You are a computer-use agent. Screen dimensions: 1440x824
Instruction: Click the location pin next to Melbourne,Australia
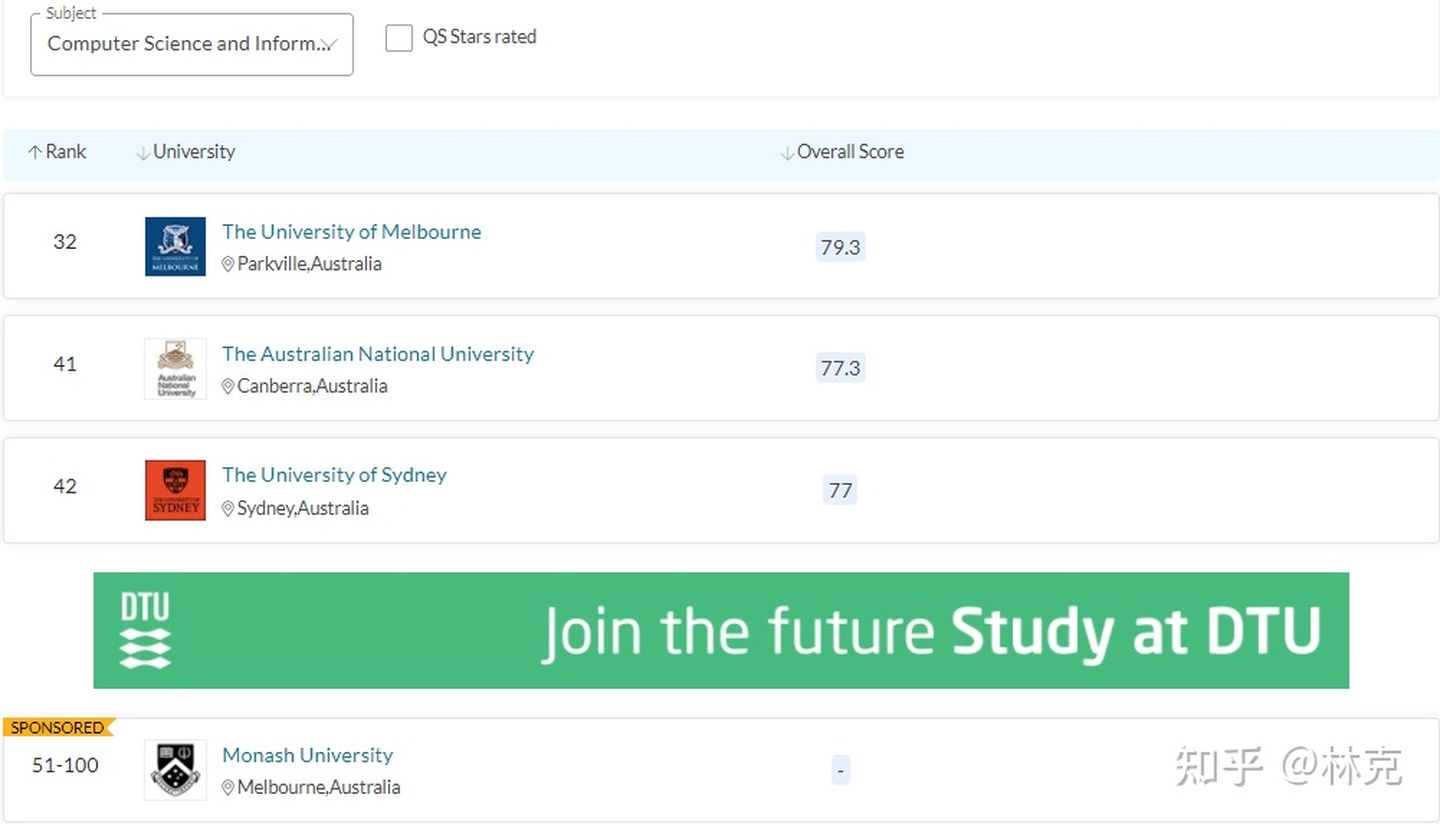tap(228, 788)
